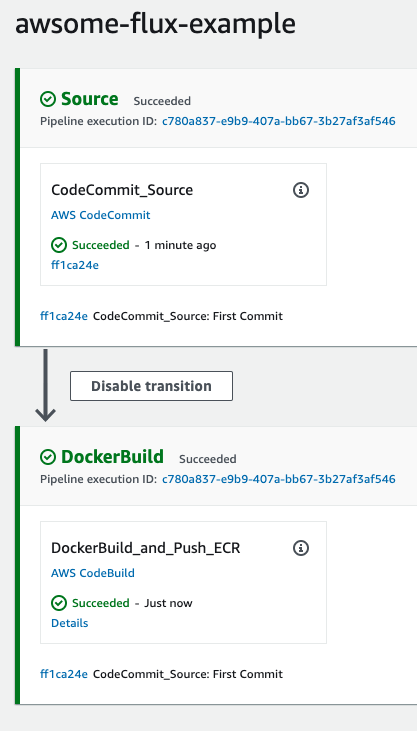This screenshot has width=417, height=731.
Task: Open commit ff1ca24e inside CodeCommit_Source card
Action: [x=75, y=265]
